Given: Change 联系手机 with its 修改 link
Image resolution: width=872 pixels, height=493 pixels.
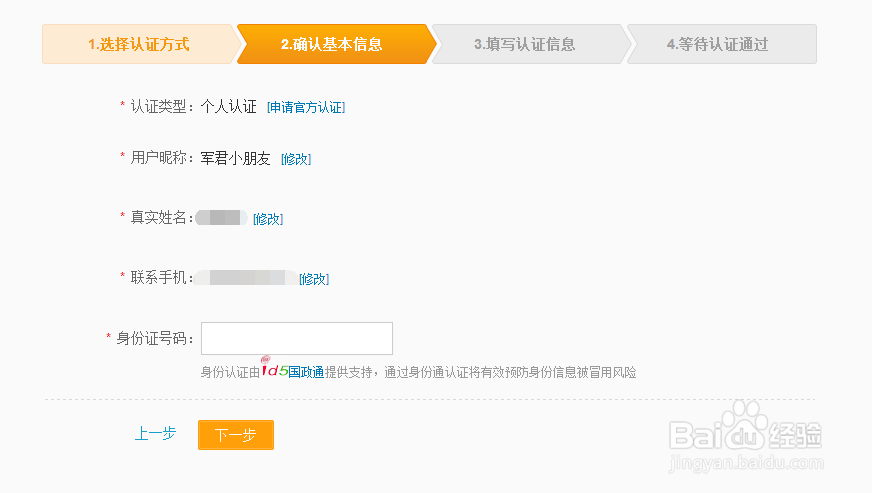Looking at the screenshot, I should point(314,279).
